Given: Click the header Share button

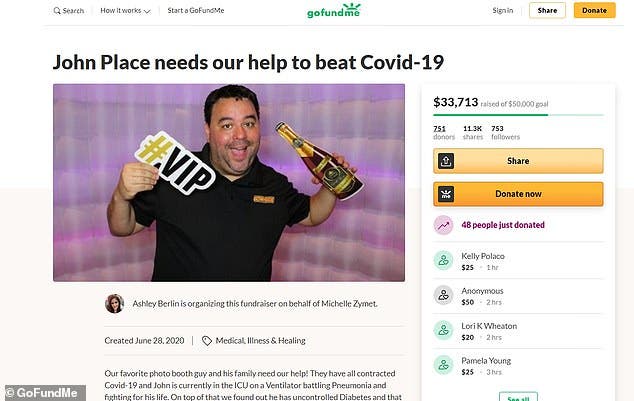Looking at the screenshot, I should point(547,11).
